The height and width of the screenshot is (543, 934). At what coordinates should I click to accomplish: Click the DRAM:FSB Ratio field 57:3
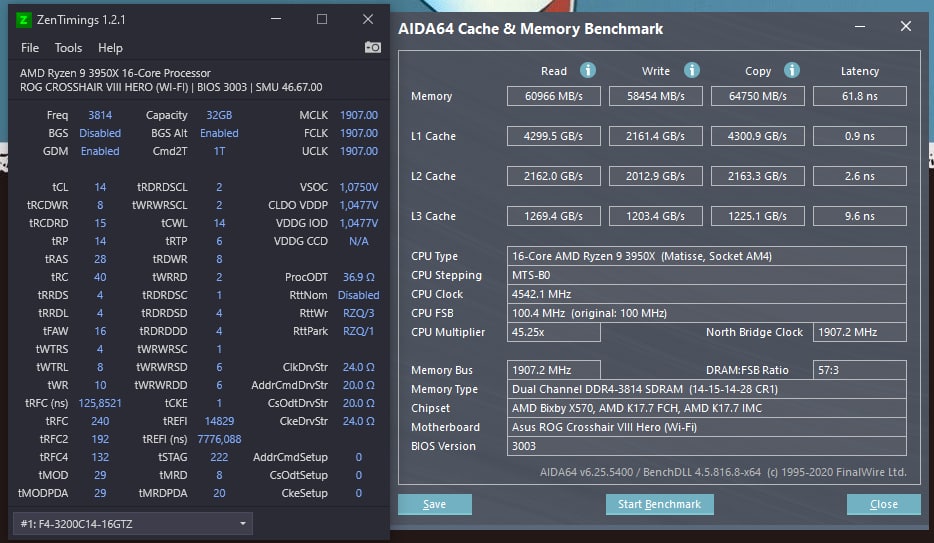[x=860, y=370]
